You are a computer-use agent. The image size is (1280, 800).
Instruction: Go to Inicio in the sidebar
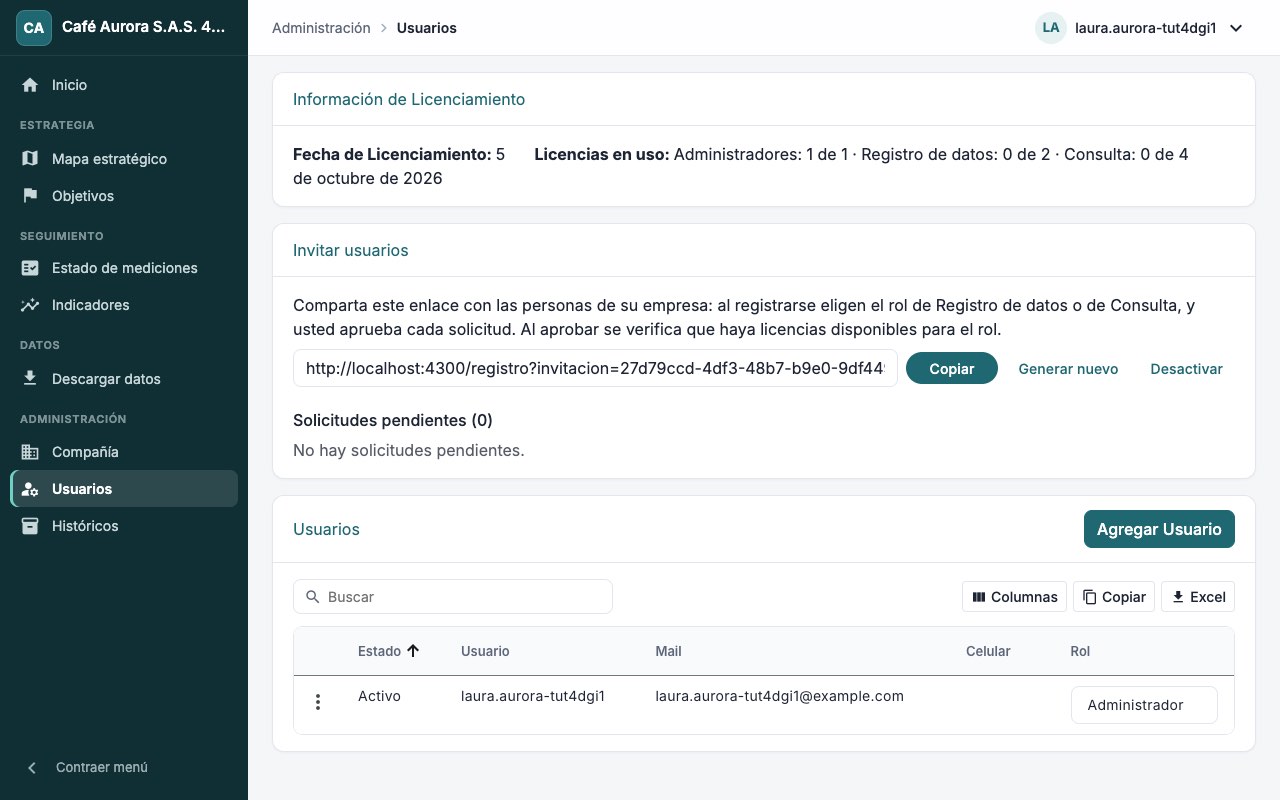coord(124,85)
